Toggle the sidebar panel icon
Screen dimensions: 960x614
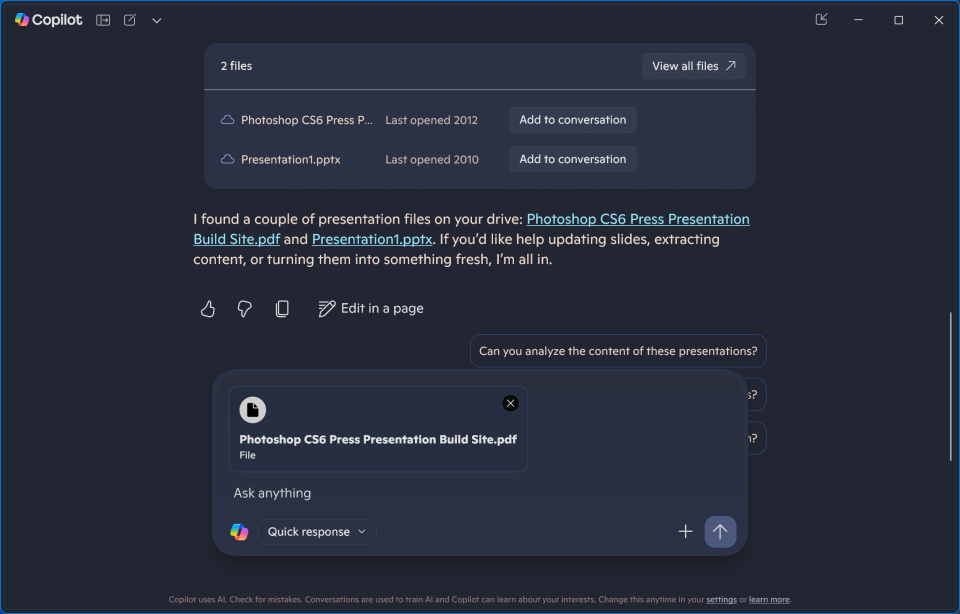(x=103, y=20)
